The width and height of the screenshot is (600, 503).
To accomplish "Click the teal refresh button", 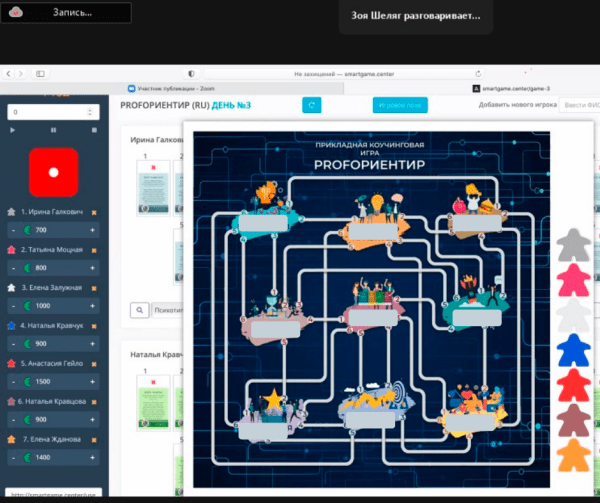I will click(x=311, y=105).
